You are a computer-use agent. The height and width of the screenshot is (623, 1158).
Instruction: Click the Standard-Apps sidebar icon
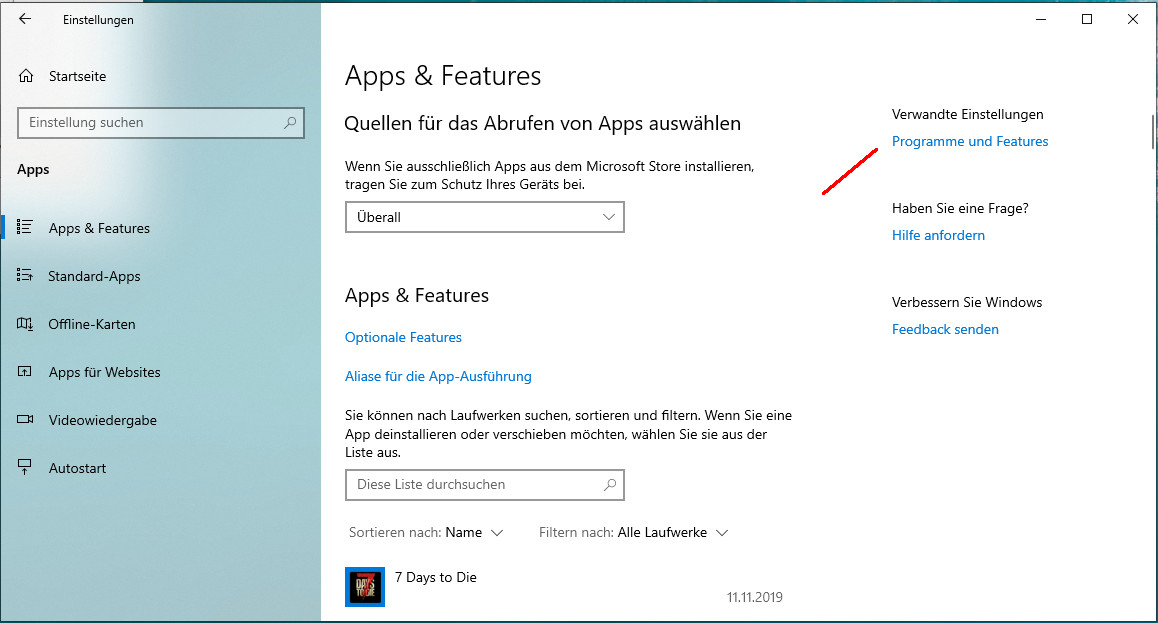[x=26, y=276]
